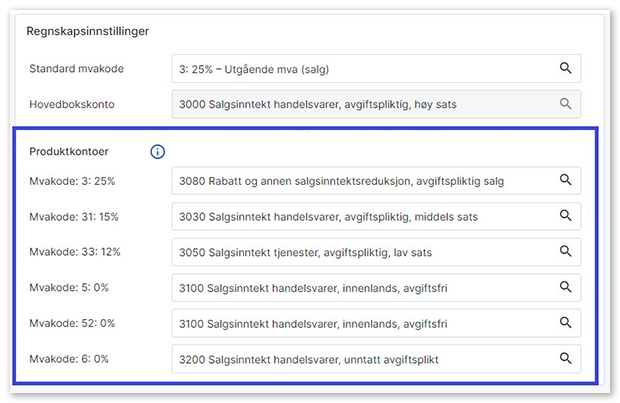The width and height of the screenshot is (620, 403).
Task: Open info tooltip next to Produktkontoer
Action: 157,152
